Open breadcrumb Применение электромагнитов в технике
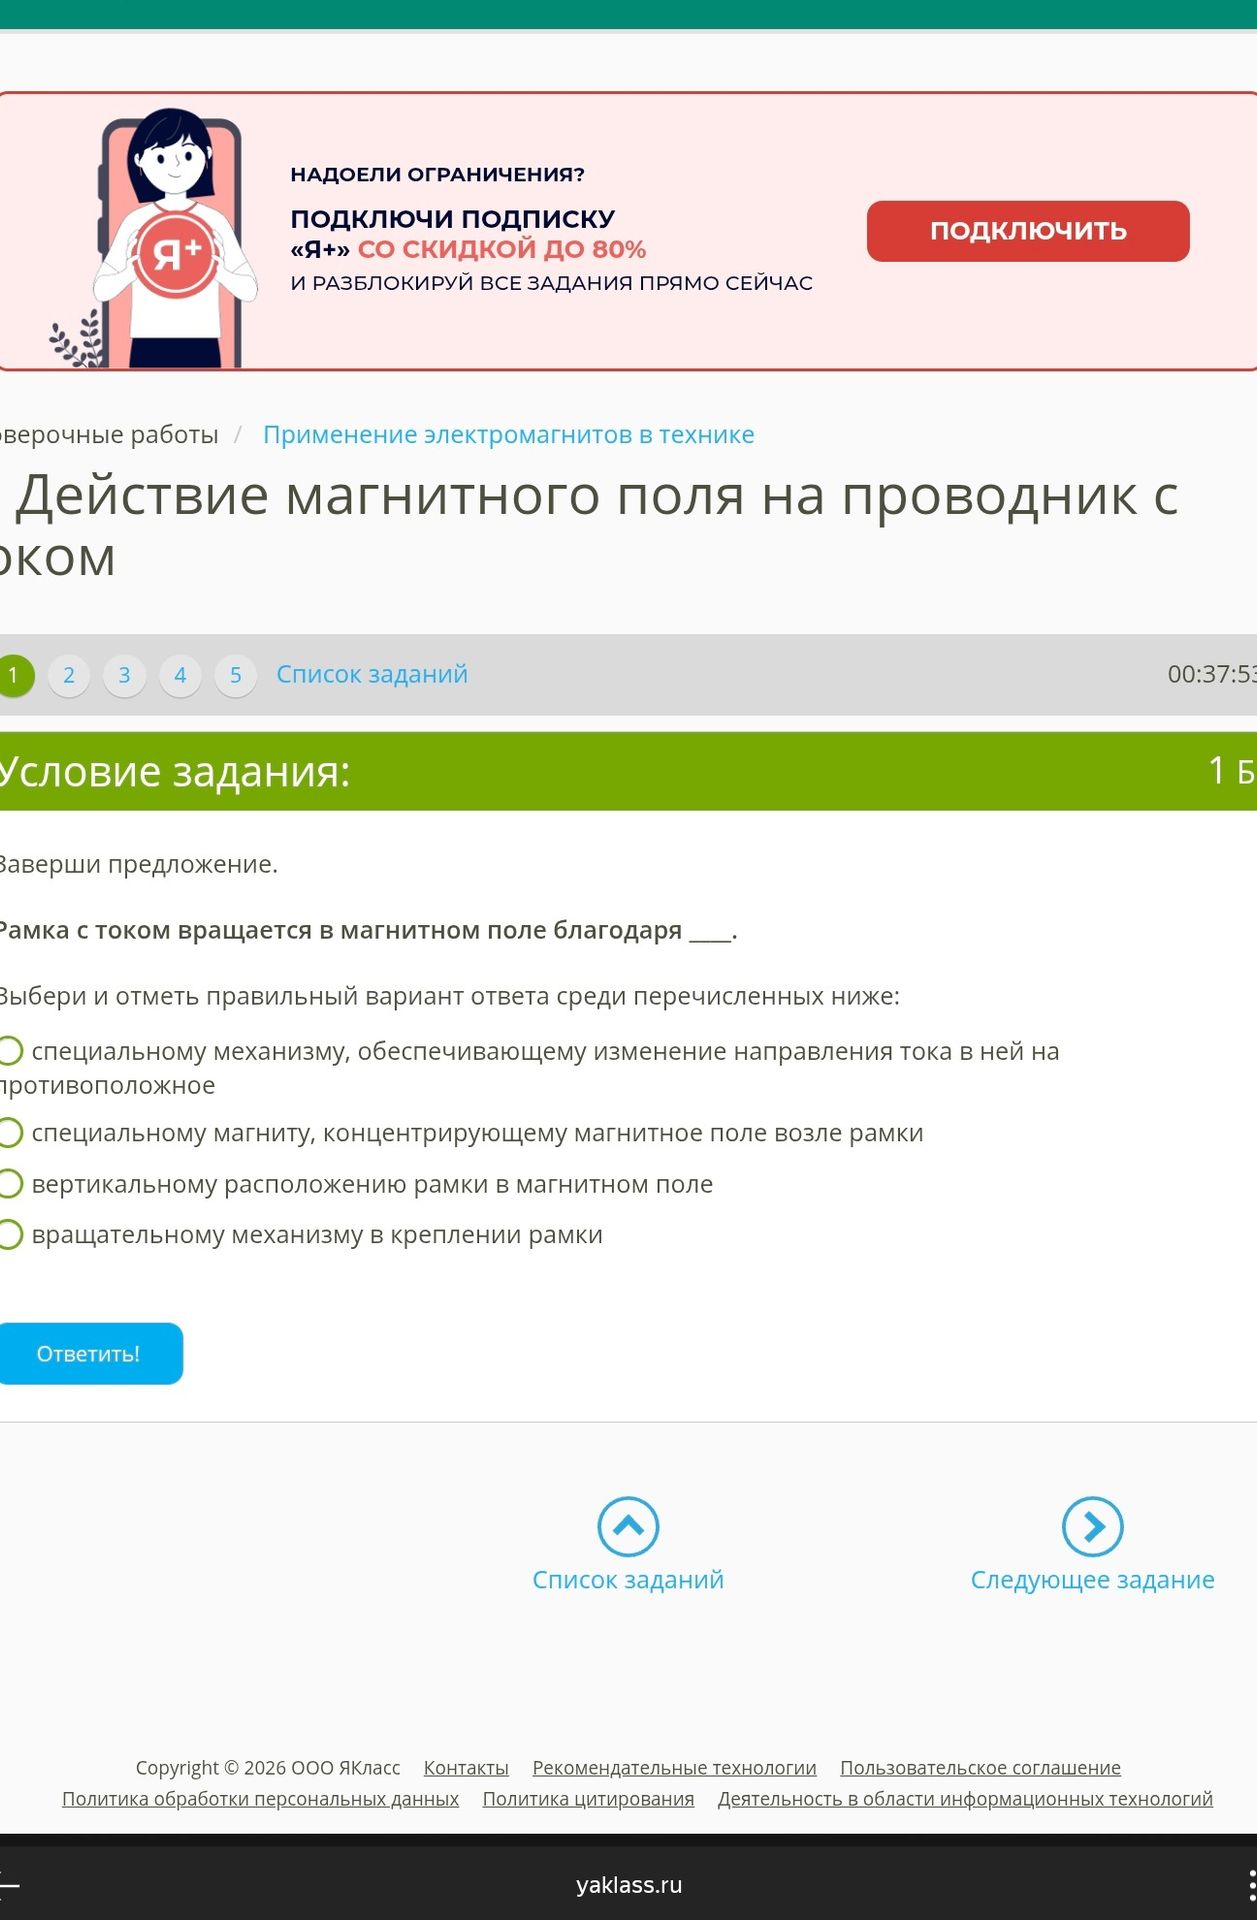This screenshot has width=1257, height=1920. pos(508,435)
